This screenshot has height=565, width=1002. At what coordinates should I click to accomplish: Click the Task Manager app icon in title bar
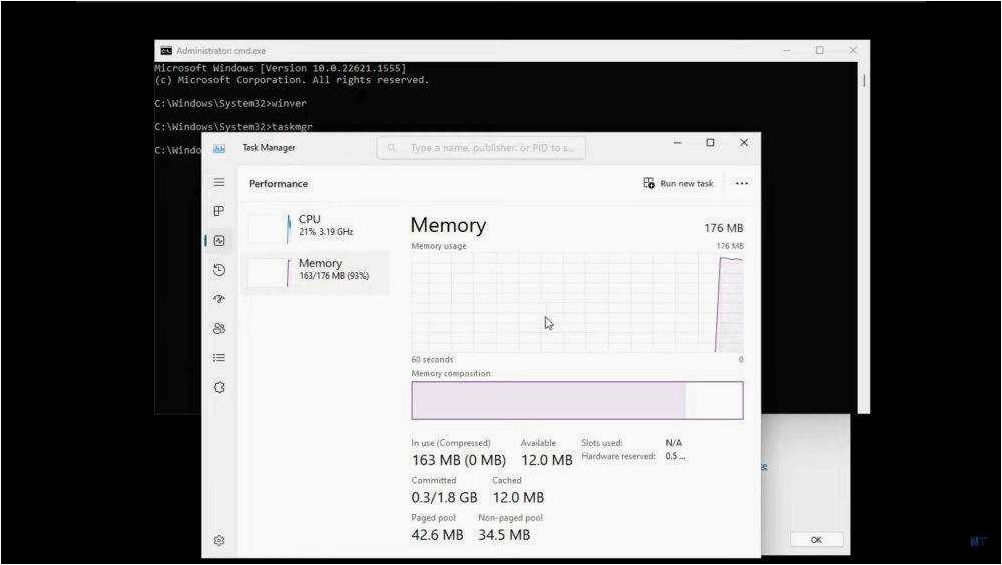219,148
